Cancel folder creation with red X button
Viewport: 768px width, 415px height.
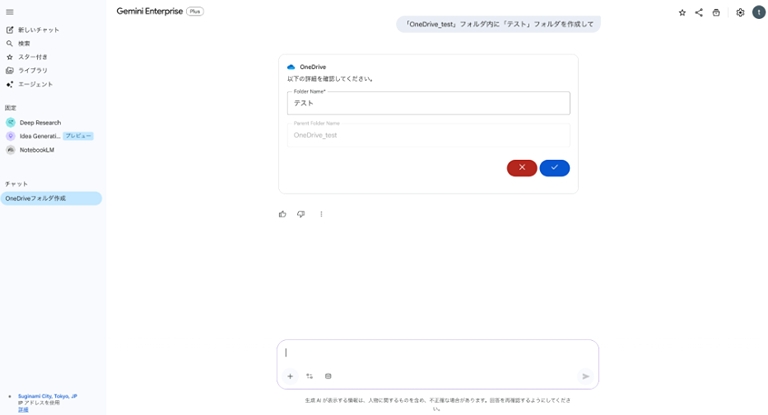pos(522,168)
